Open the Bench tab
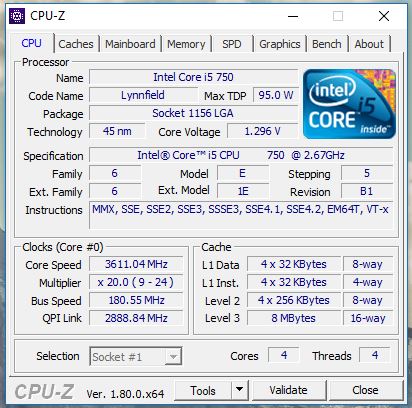This screenshot has height=408, width=412. coord(327,44)
